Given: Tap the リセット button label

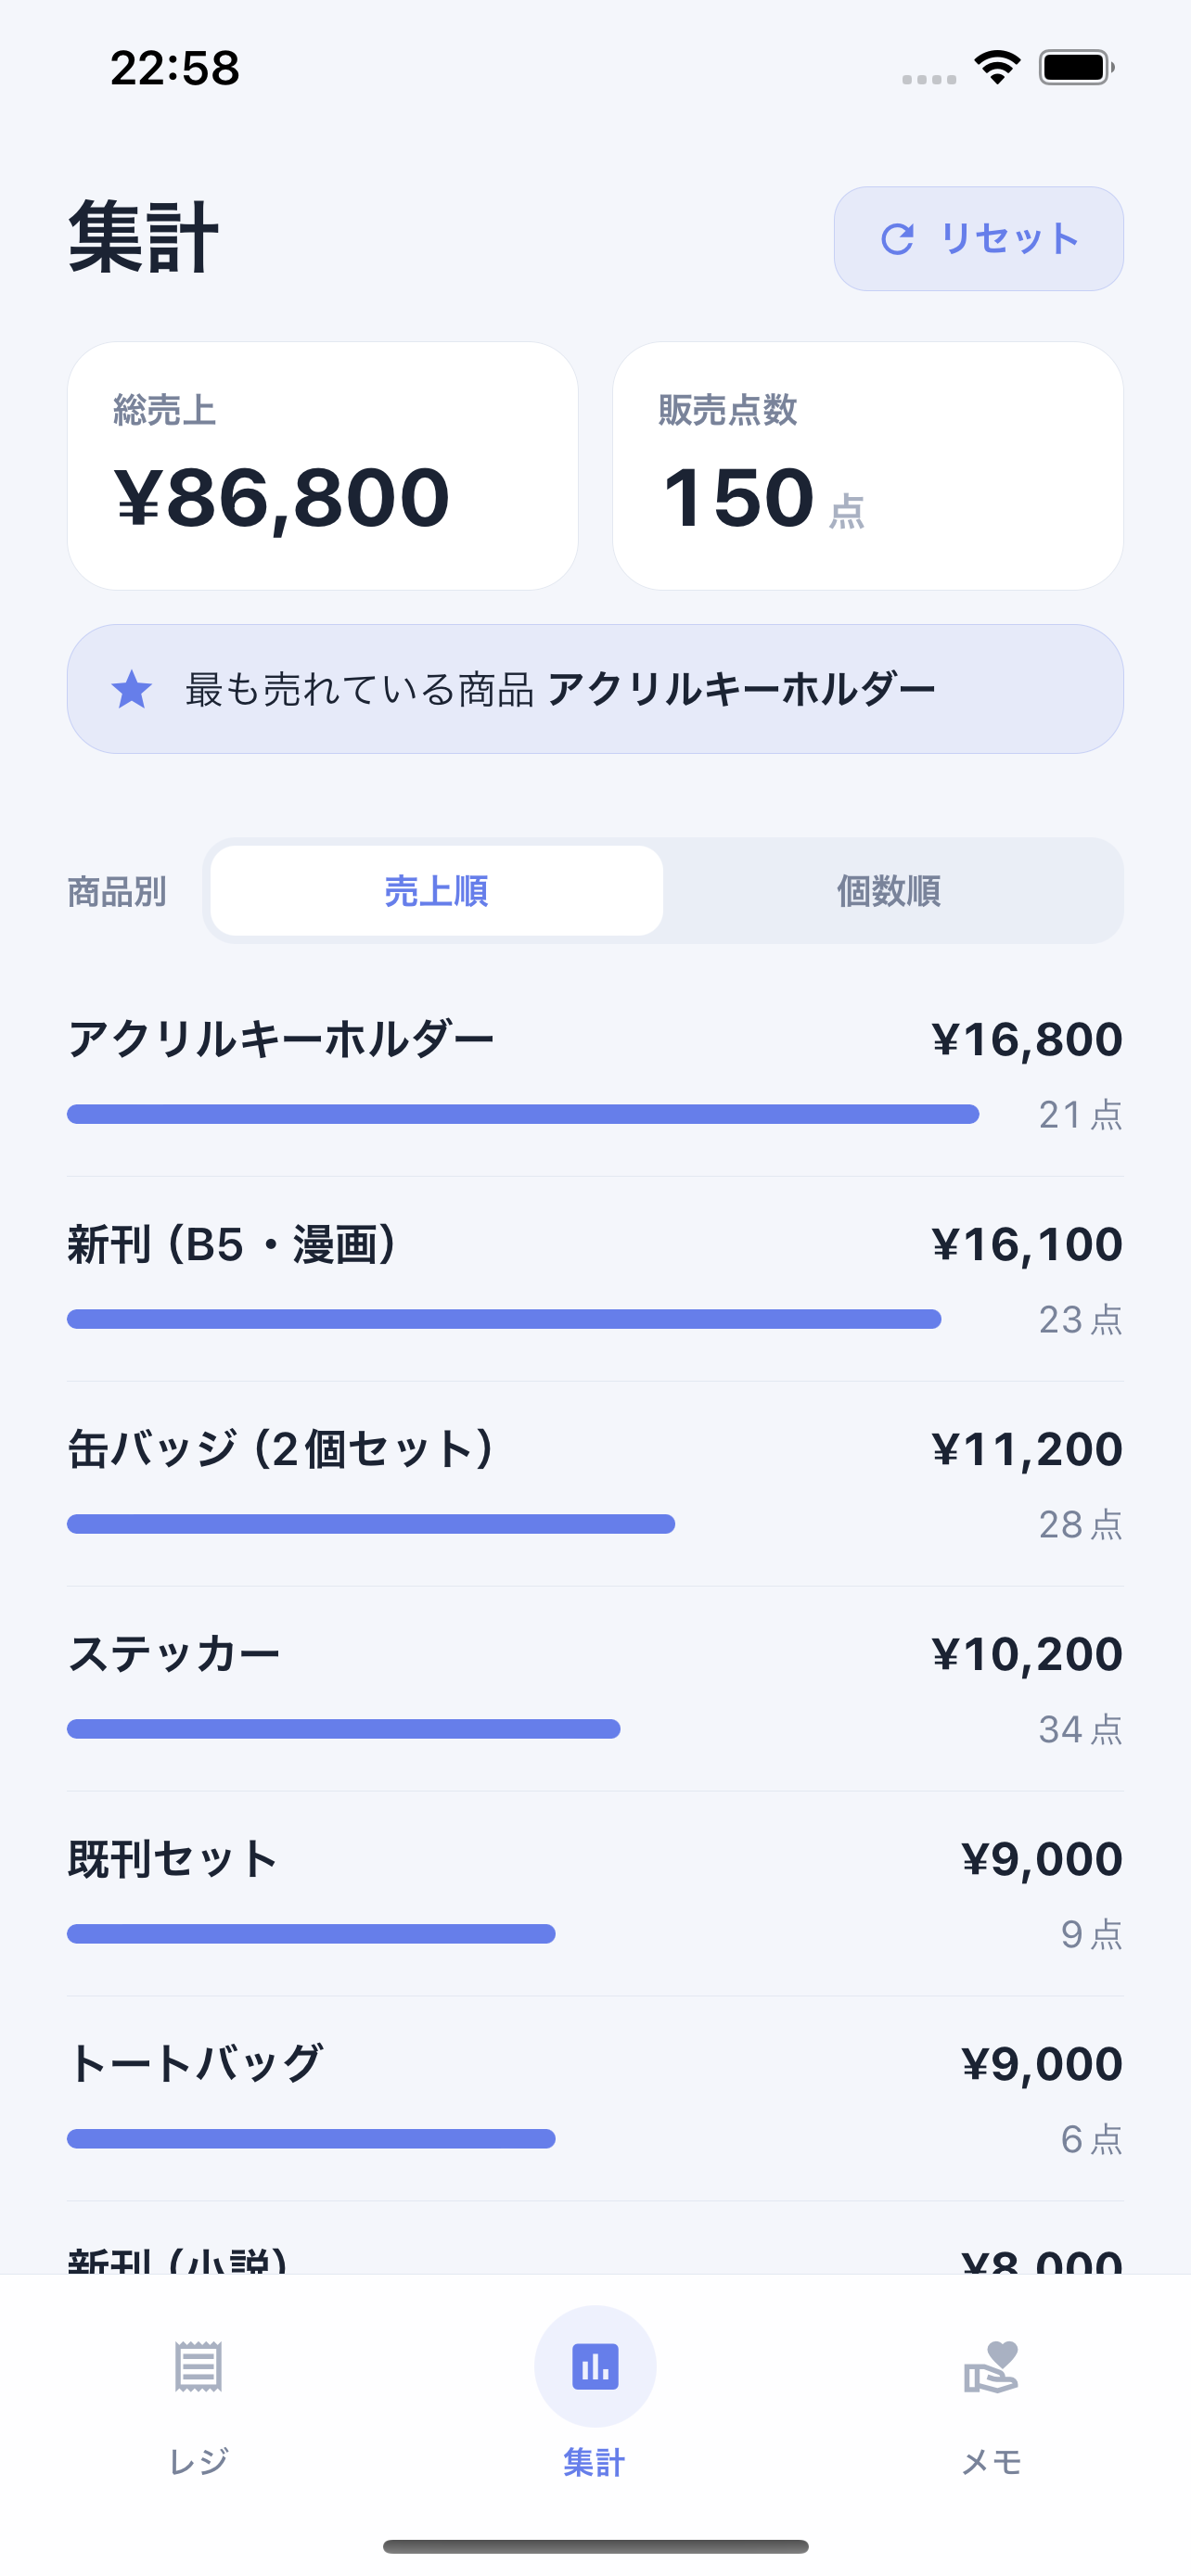Looking at the screenshot, I should point(1009,239).
